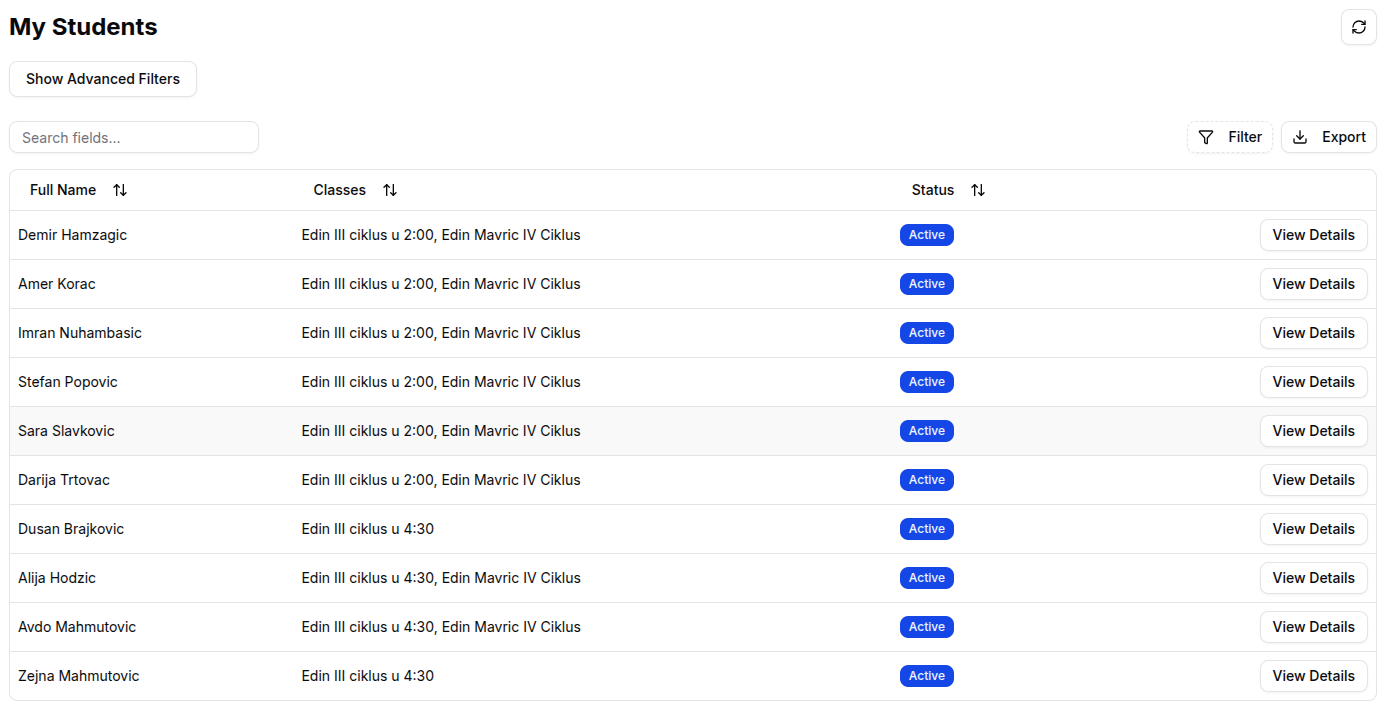Click Darija Trtovac's classes cell
Image resolution: width=1386 pixels, height=711 pixels.
tap(441, 480)
